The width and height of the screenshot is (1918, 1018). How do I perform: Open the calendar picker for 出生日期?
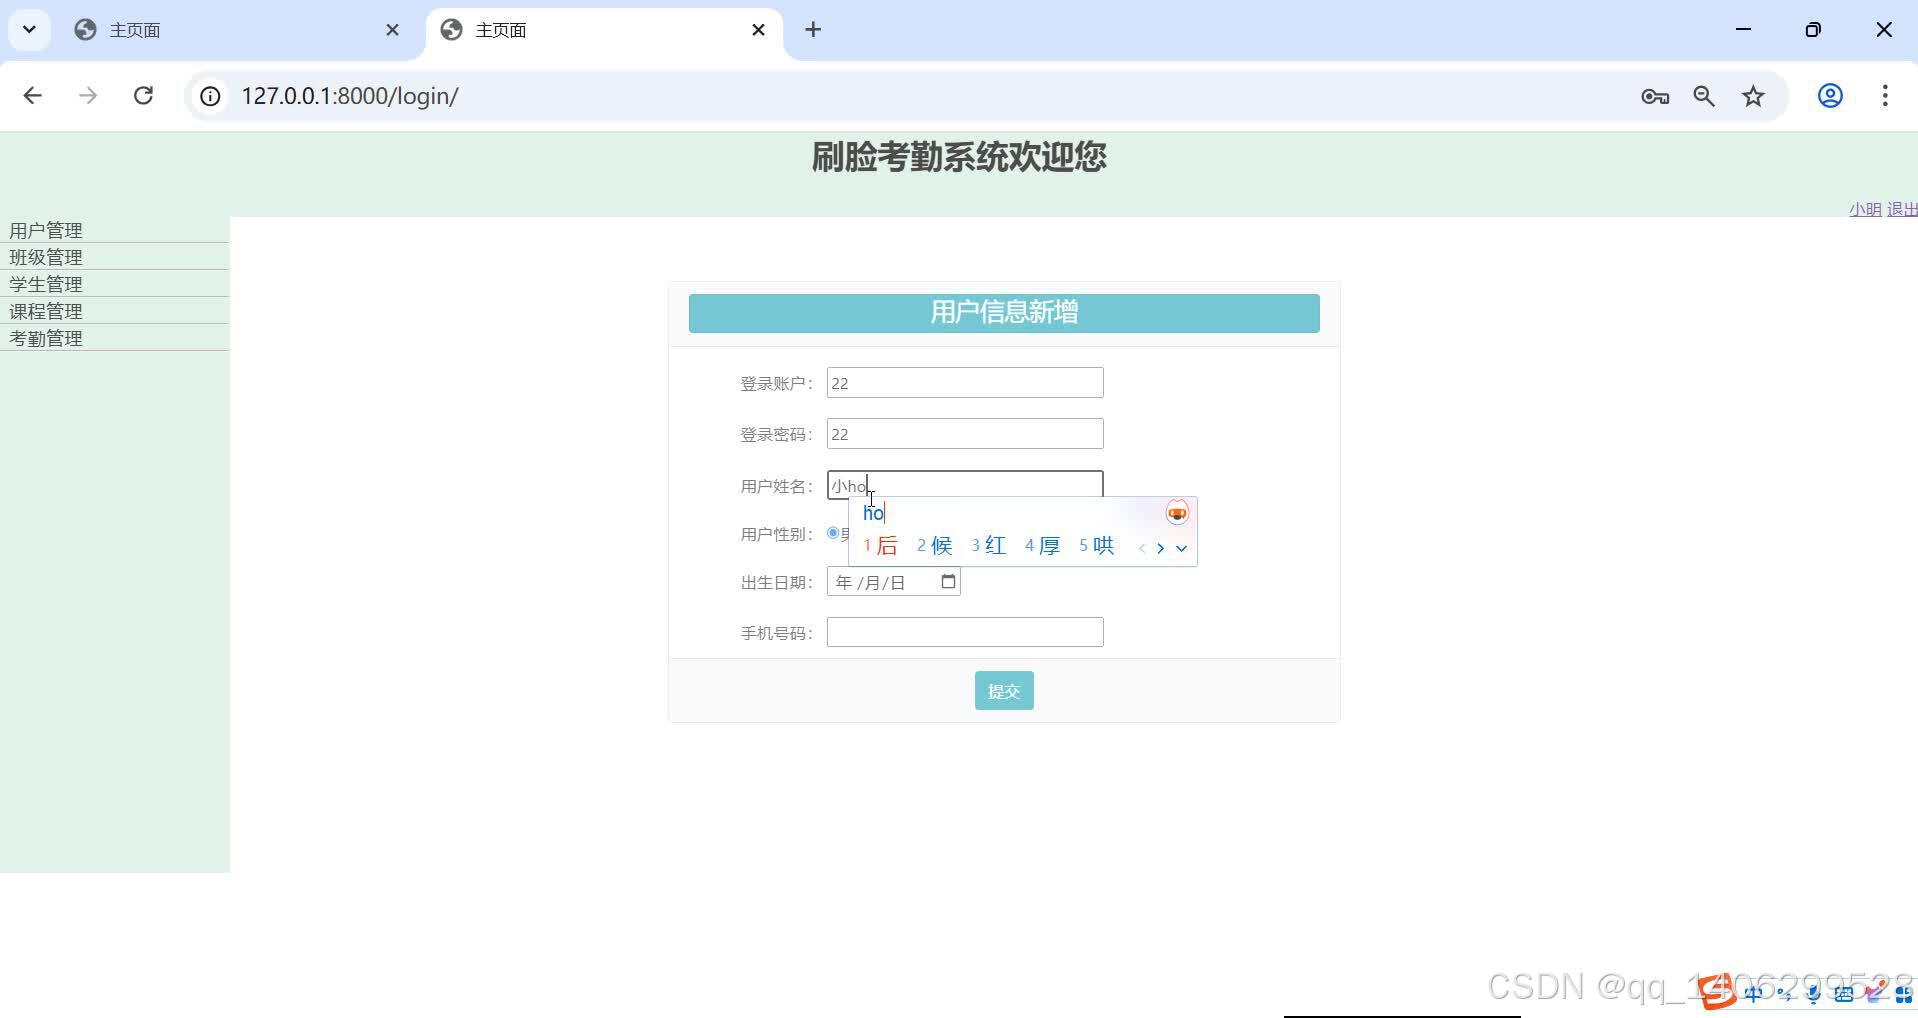(x=947, y=581)
